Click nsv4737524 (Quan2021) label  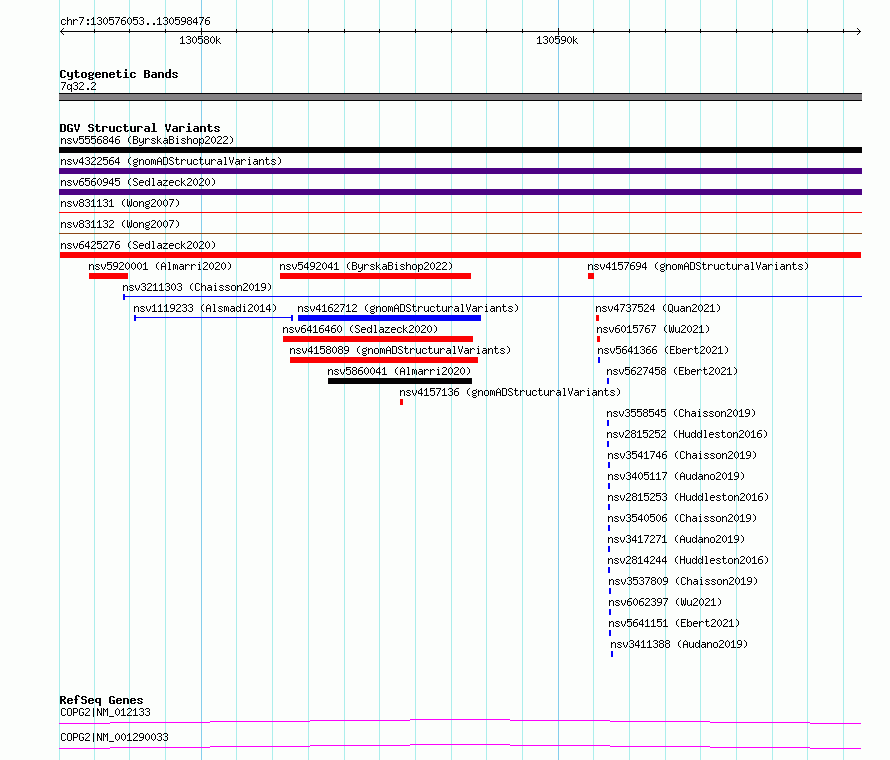click(x=658, y=308)
